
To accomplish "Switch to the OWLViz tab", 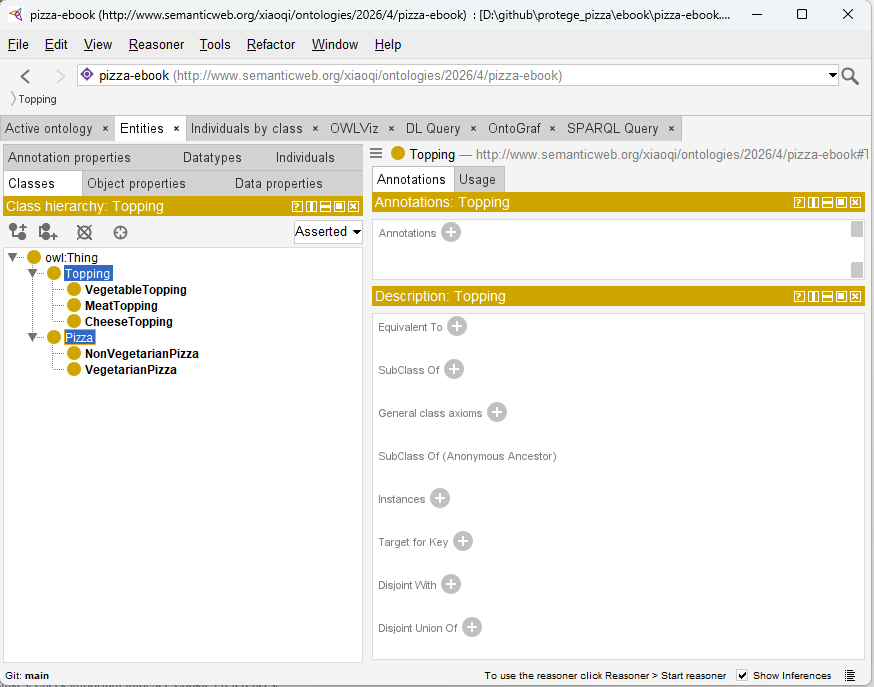I will click(x=354, y=129).
